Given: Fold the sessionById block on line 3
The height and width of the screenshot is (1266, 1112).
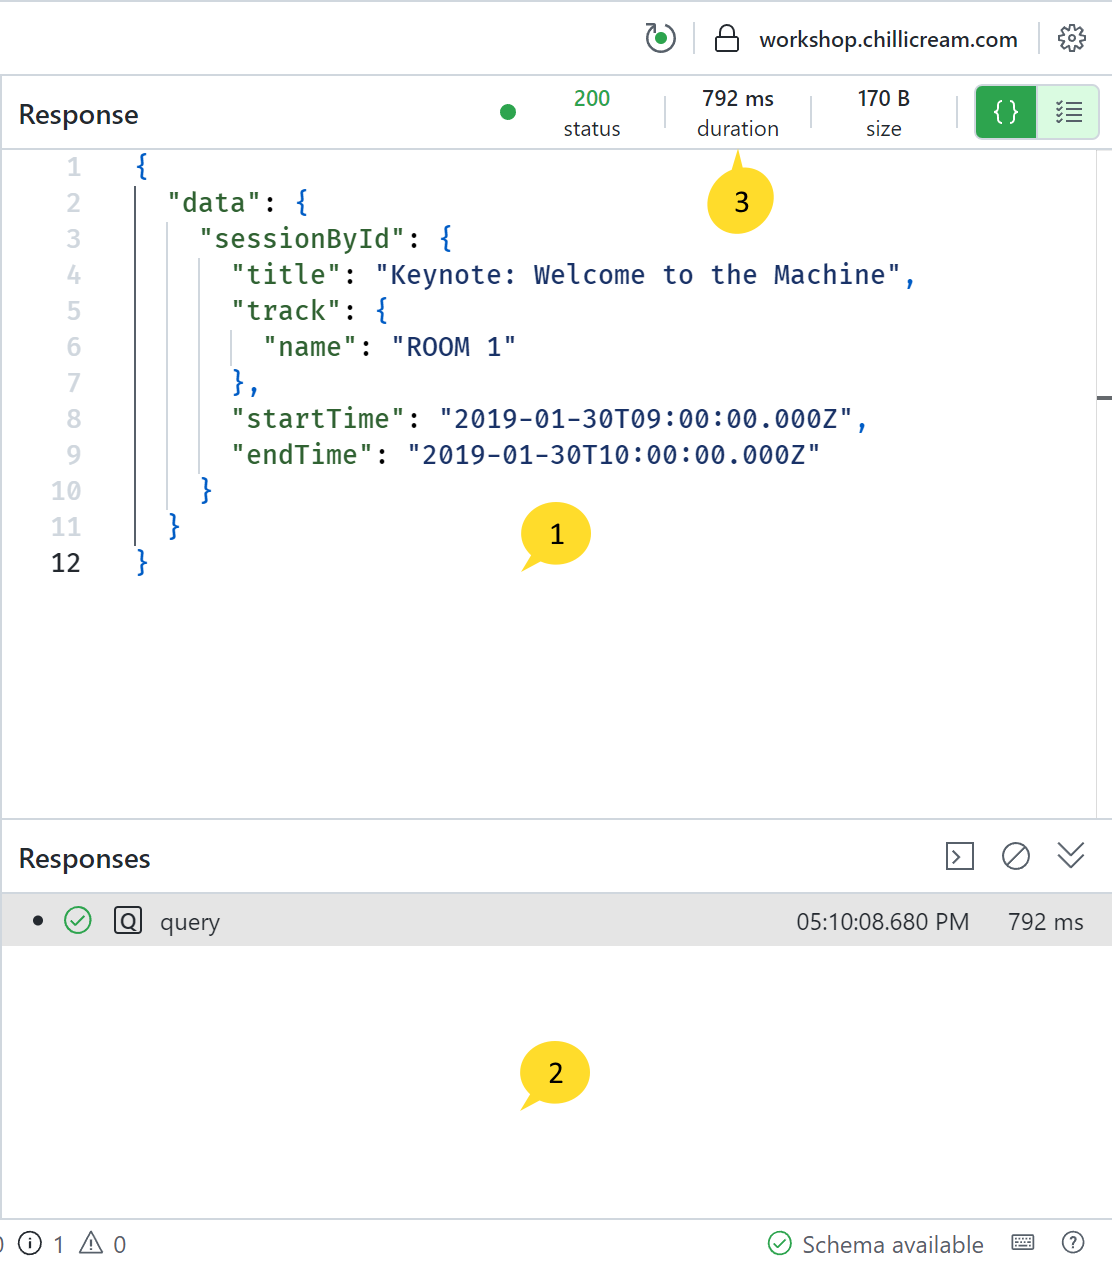Looking at the screenshot, I should (108, 239).
